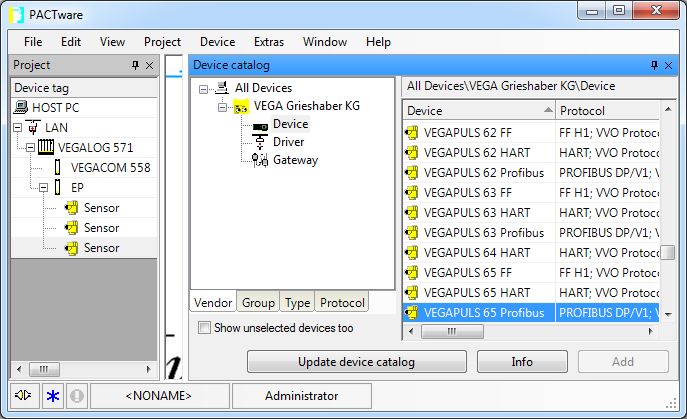Image resolution: width=687 pixels, height=419 pixels.
Task: Click device list scroll-right arrow
Action: pos(650,331)
